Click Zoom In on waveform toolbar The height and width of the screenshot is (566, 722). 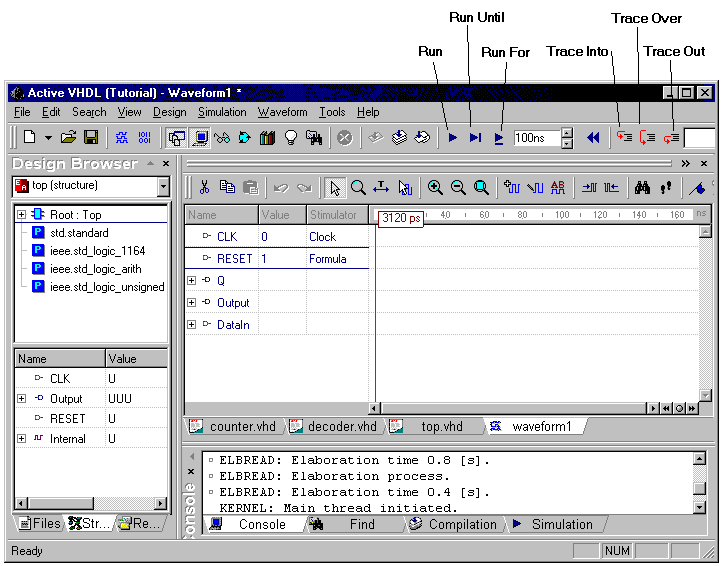point(435,187)
